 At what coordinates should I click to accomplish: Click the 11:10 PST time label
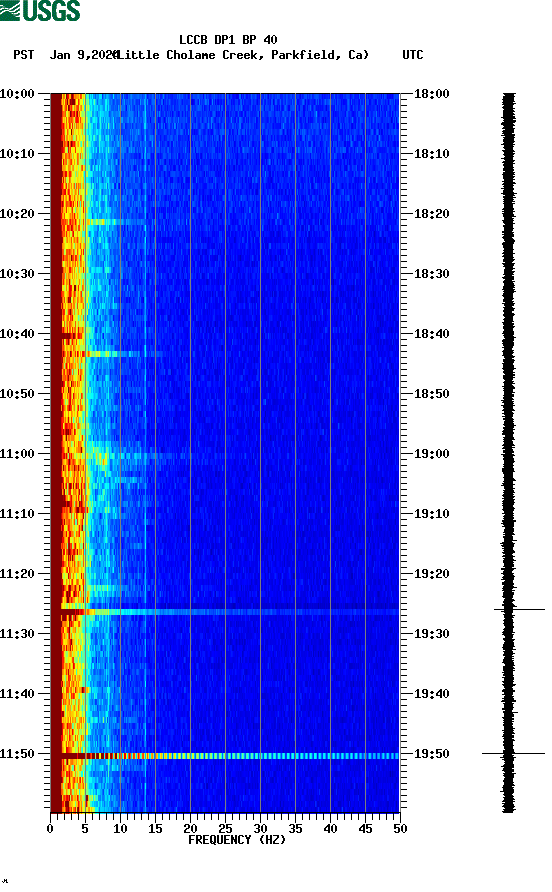pyautogui.click(x=17, y=514)
